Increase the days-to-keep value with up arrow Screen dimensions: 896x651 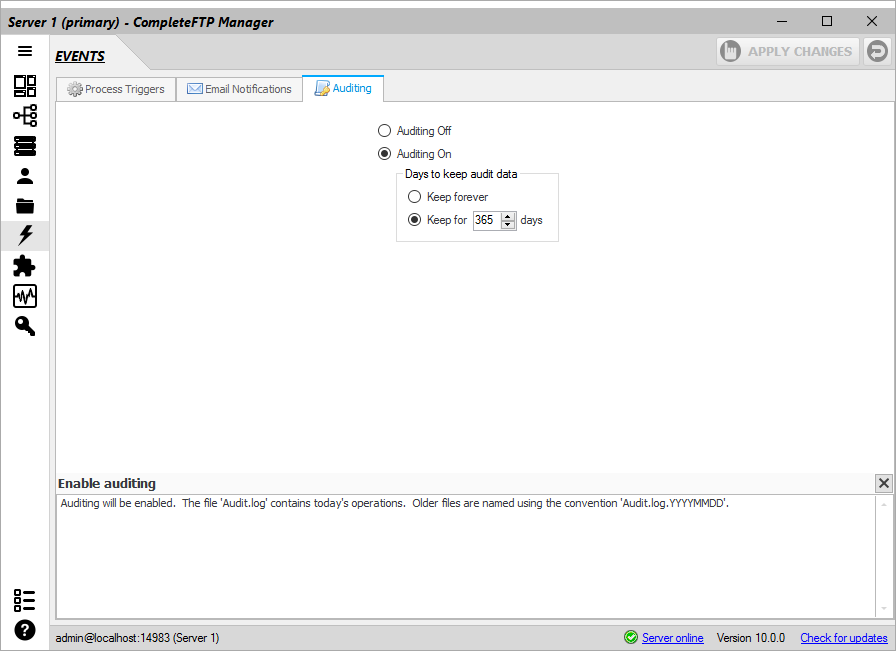pyautogui.click(x=508, y=216)
